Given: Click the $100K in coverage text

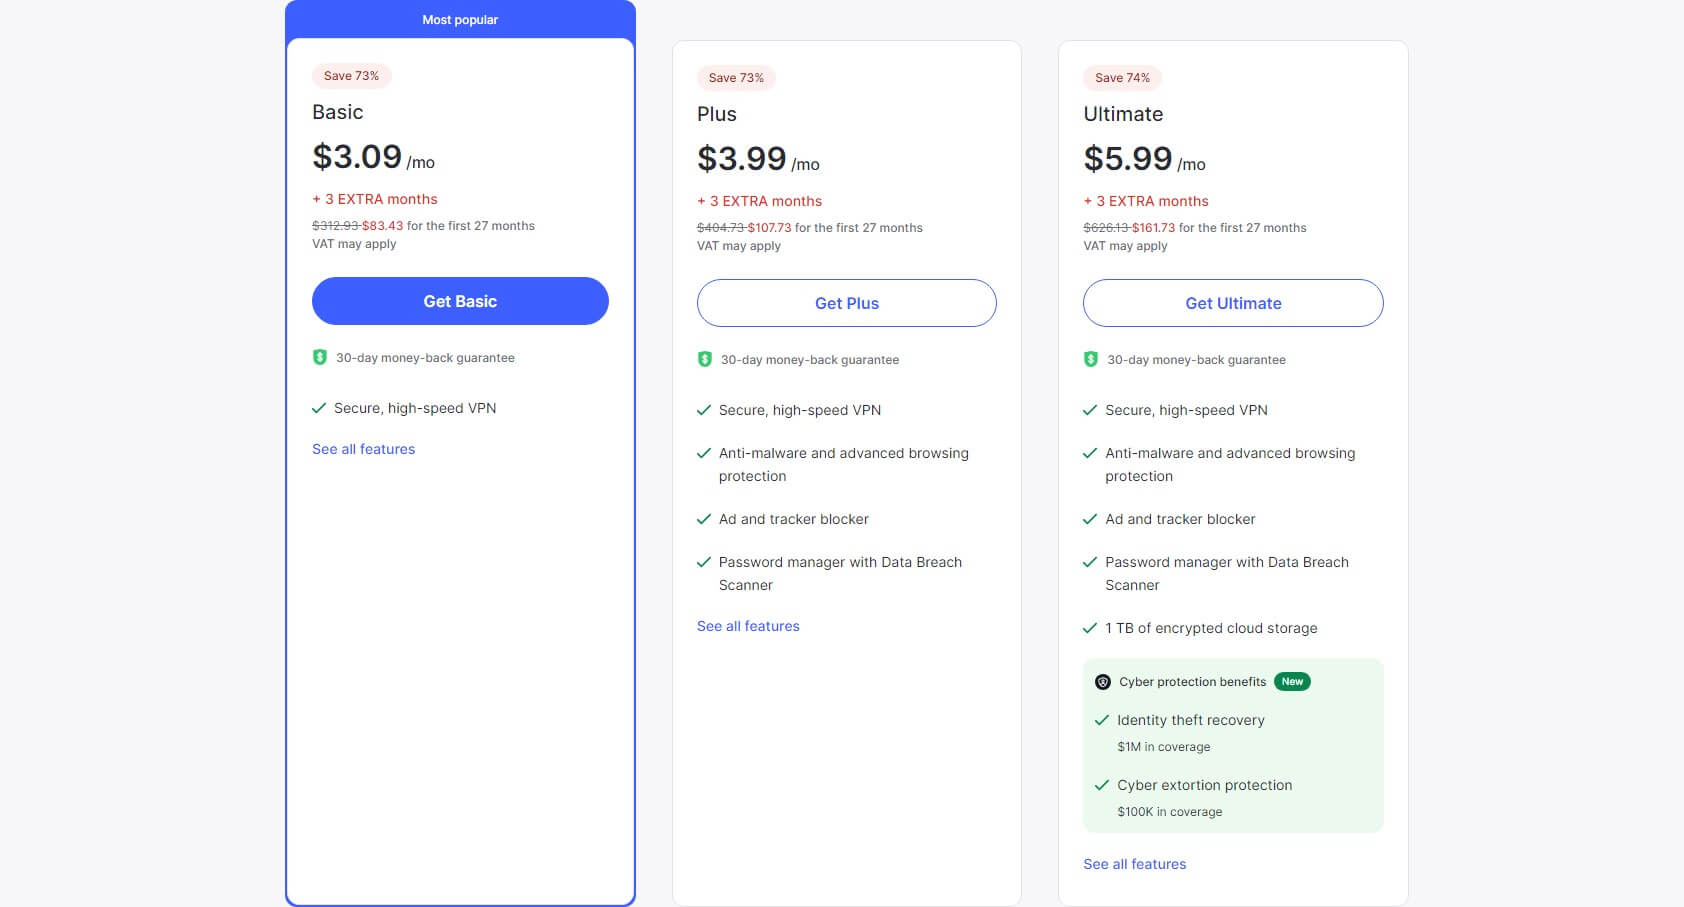Looking at the screenshot, I should click(x=1170, y=812).
